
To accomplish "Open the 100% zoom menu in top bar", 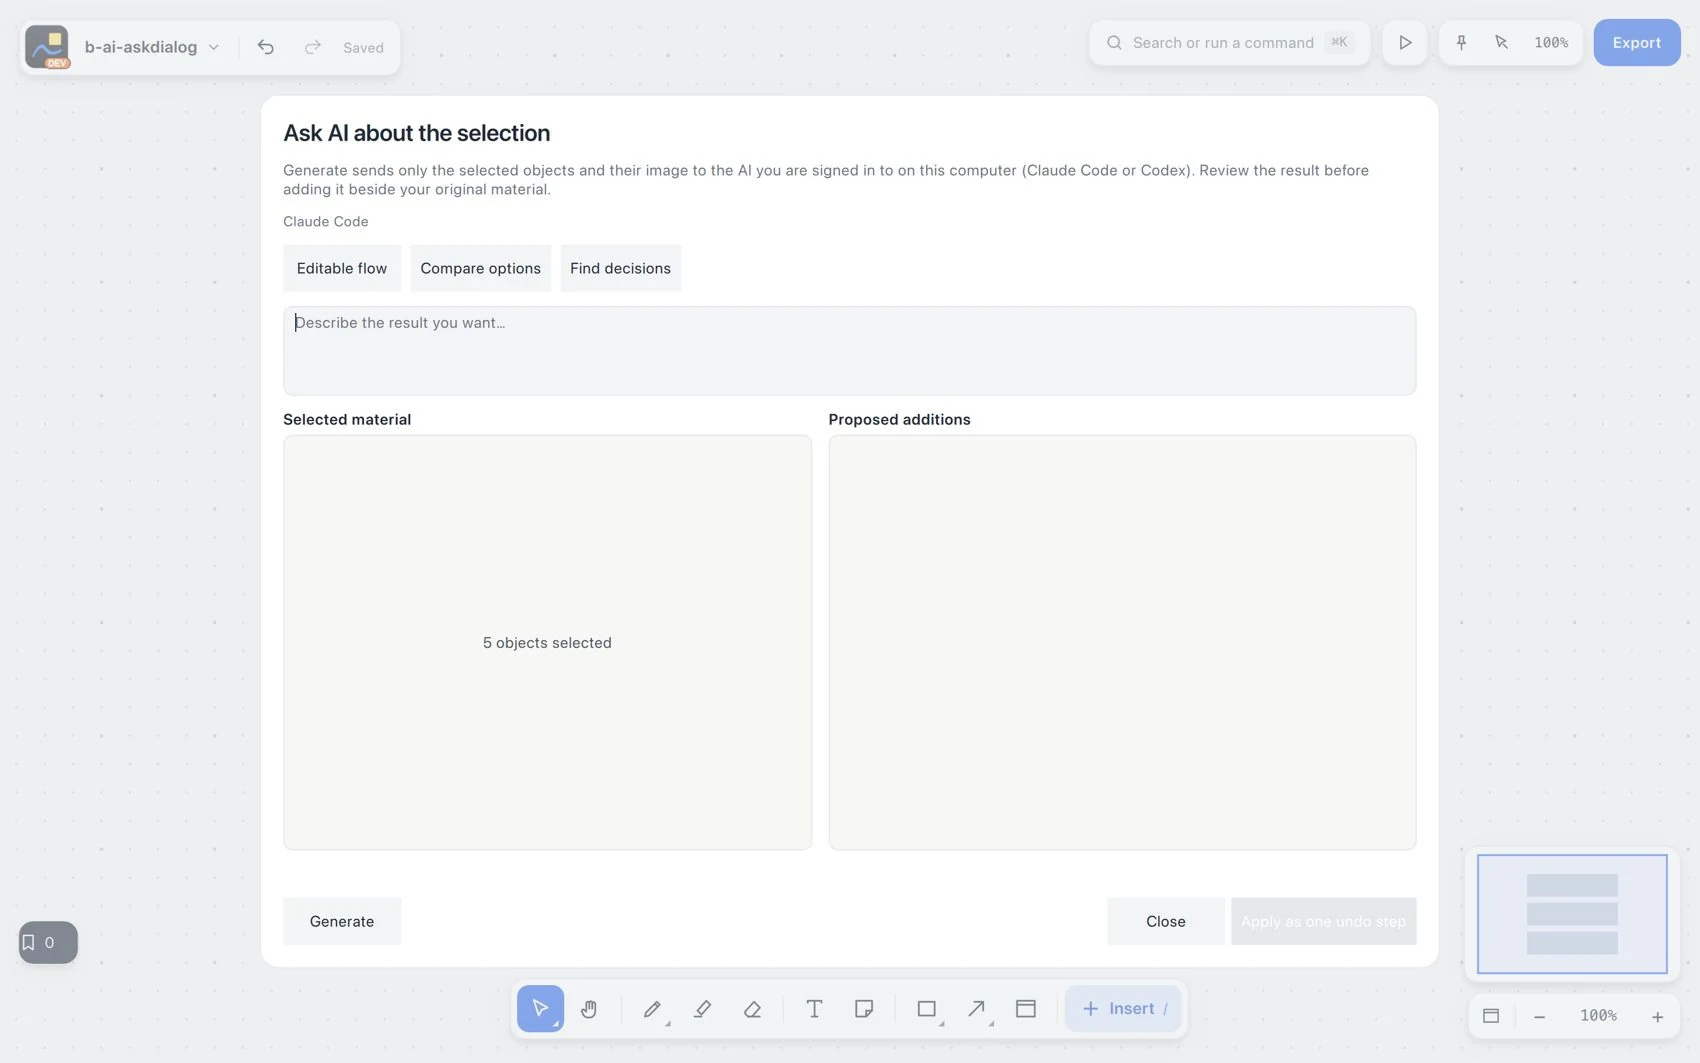I will (x=1551, y=43).
